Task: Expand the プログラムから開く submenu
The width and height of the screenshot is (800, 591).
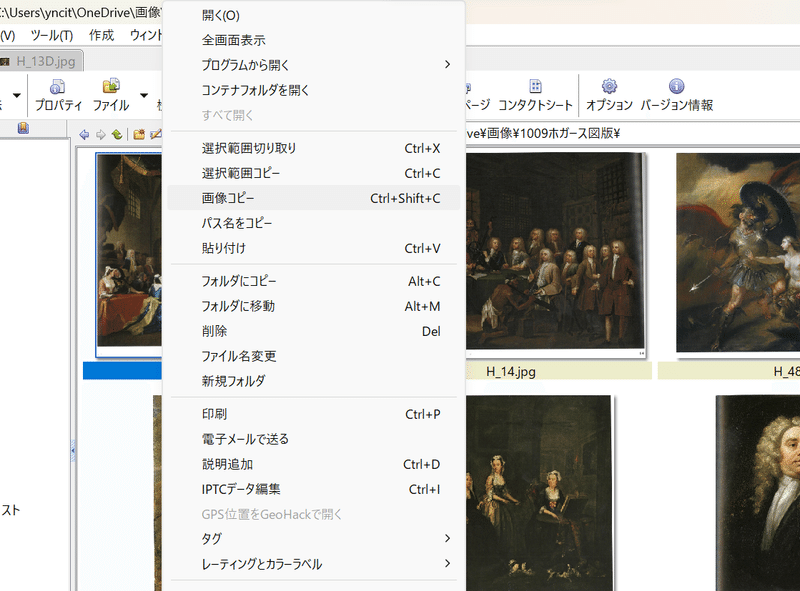Action: [x=314, y=65]
